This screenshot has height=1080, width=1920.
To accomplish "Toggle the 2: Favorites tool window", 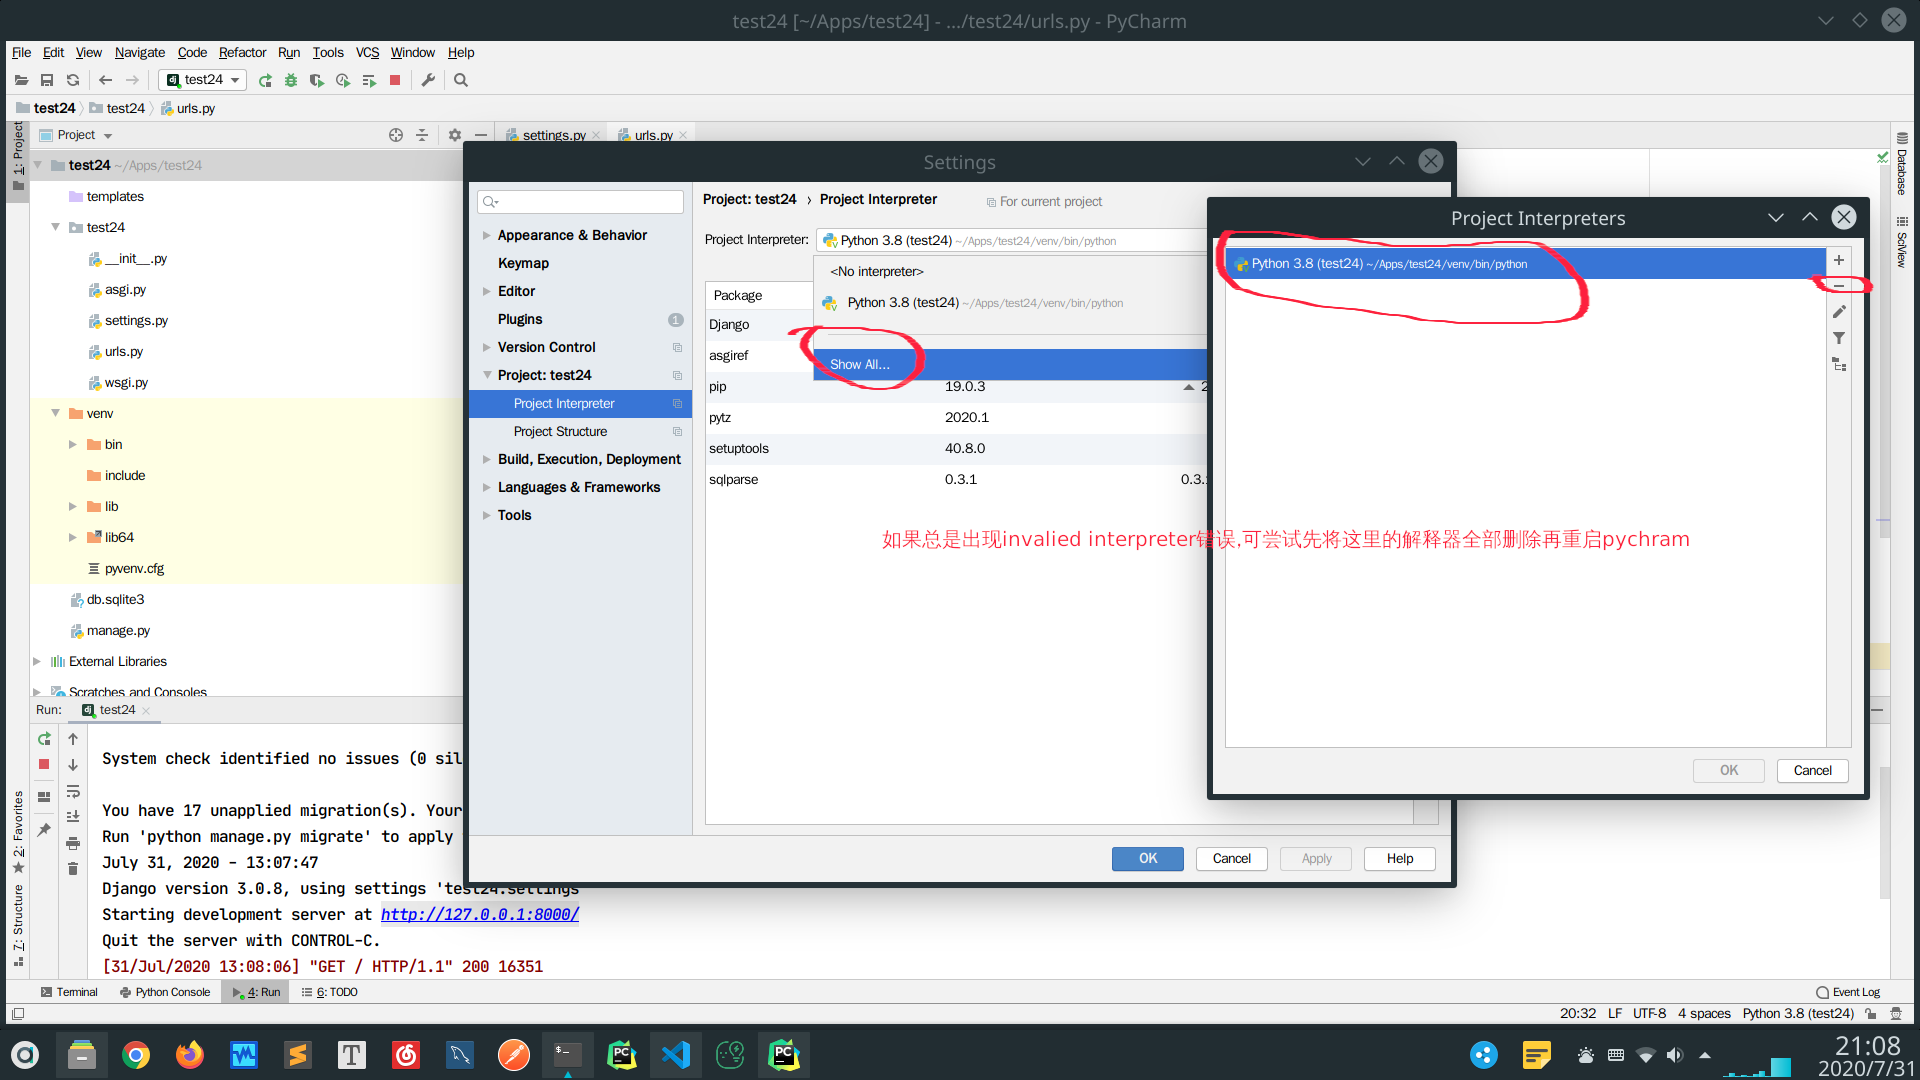I will pos(18,831).
